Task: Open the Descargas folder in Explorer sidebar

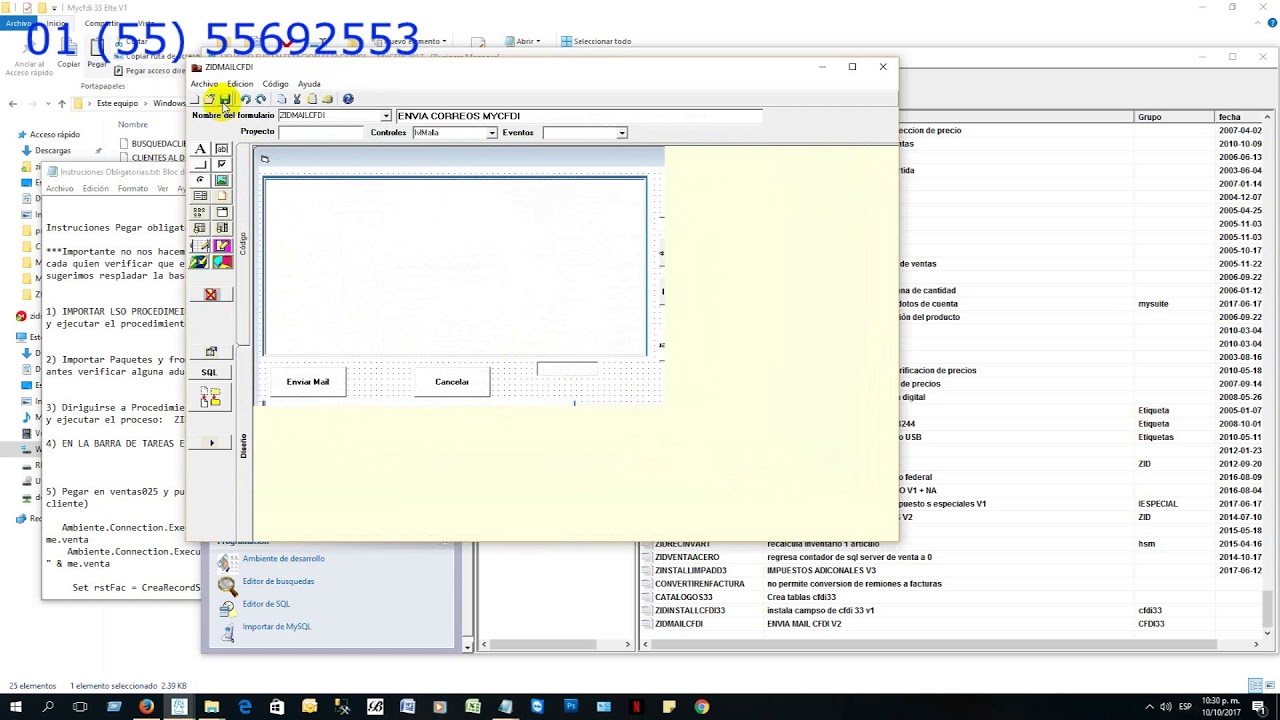Action: coord(53,151)
